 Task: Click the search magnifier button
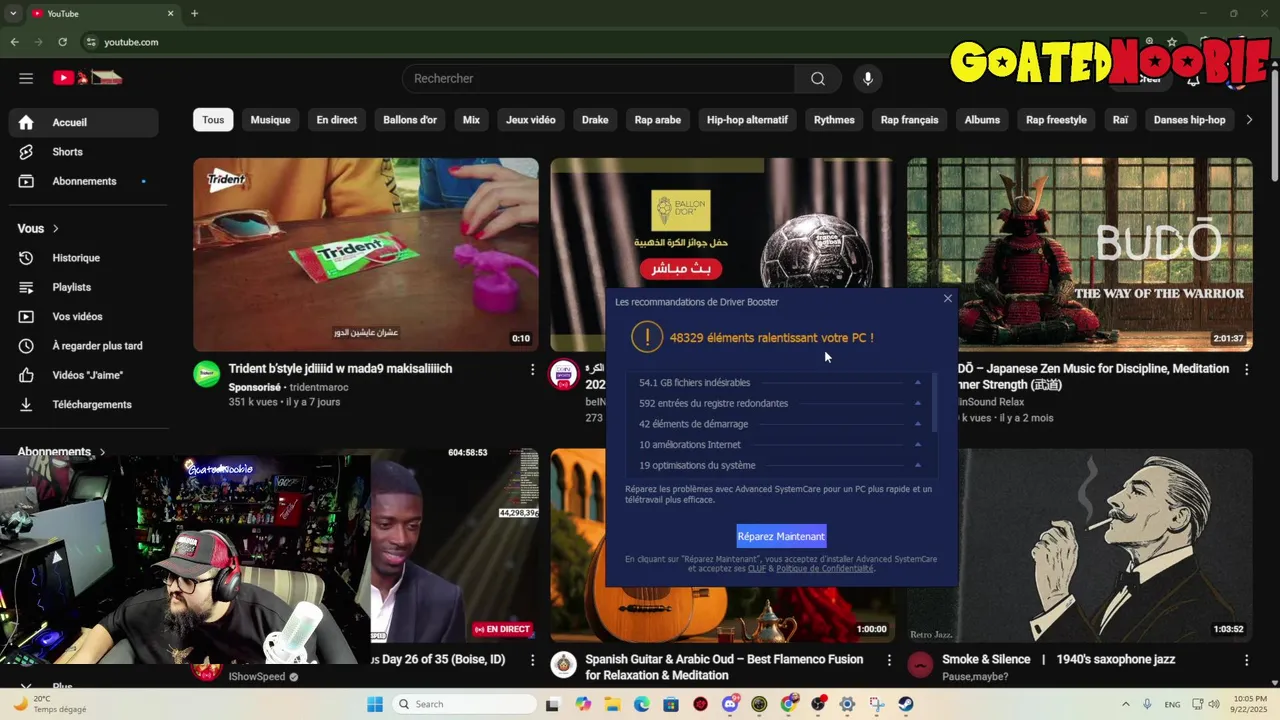coord(818,79)
